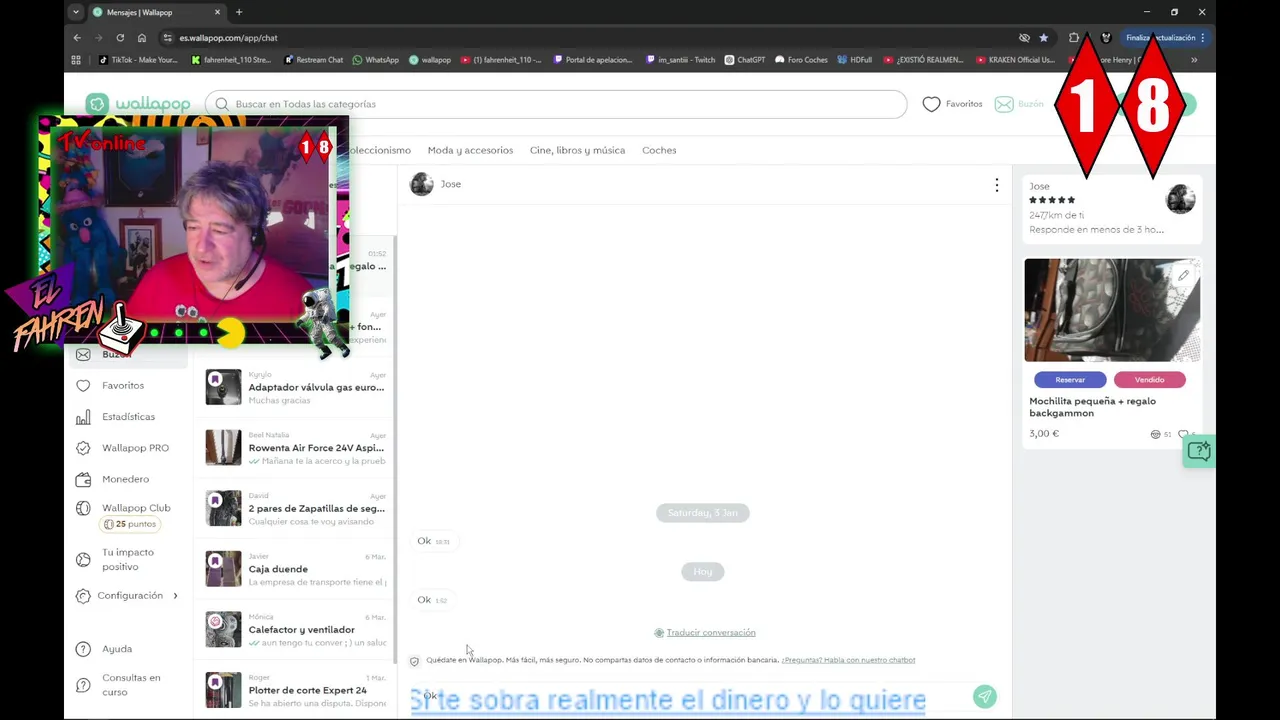1280x720 pixels.
Task: Open the 'im_santiii - Twitch' bookmark
Action: click(680, 60)
